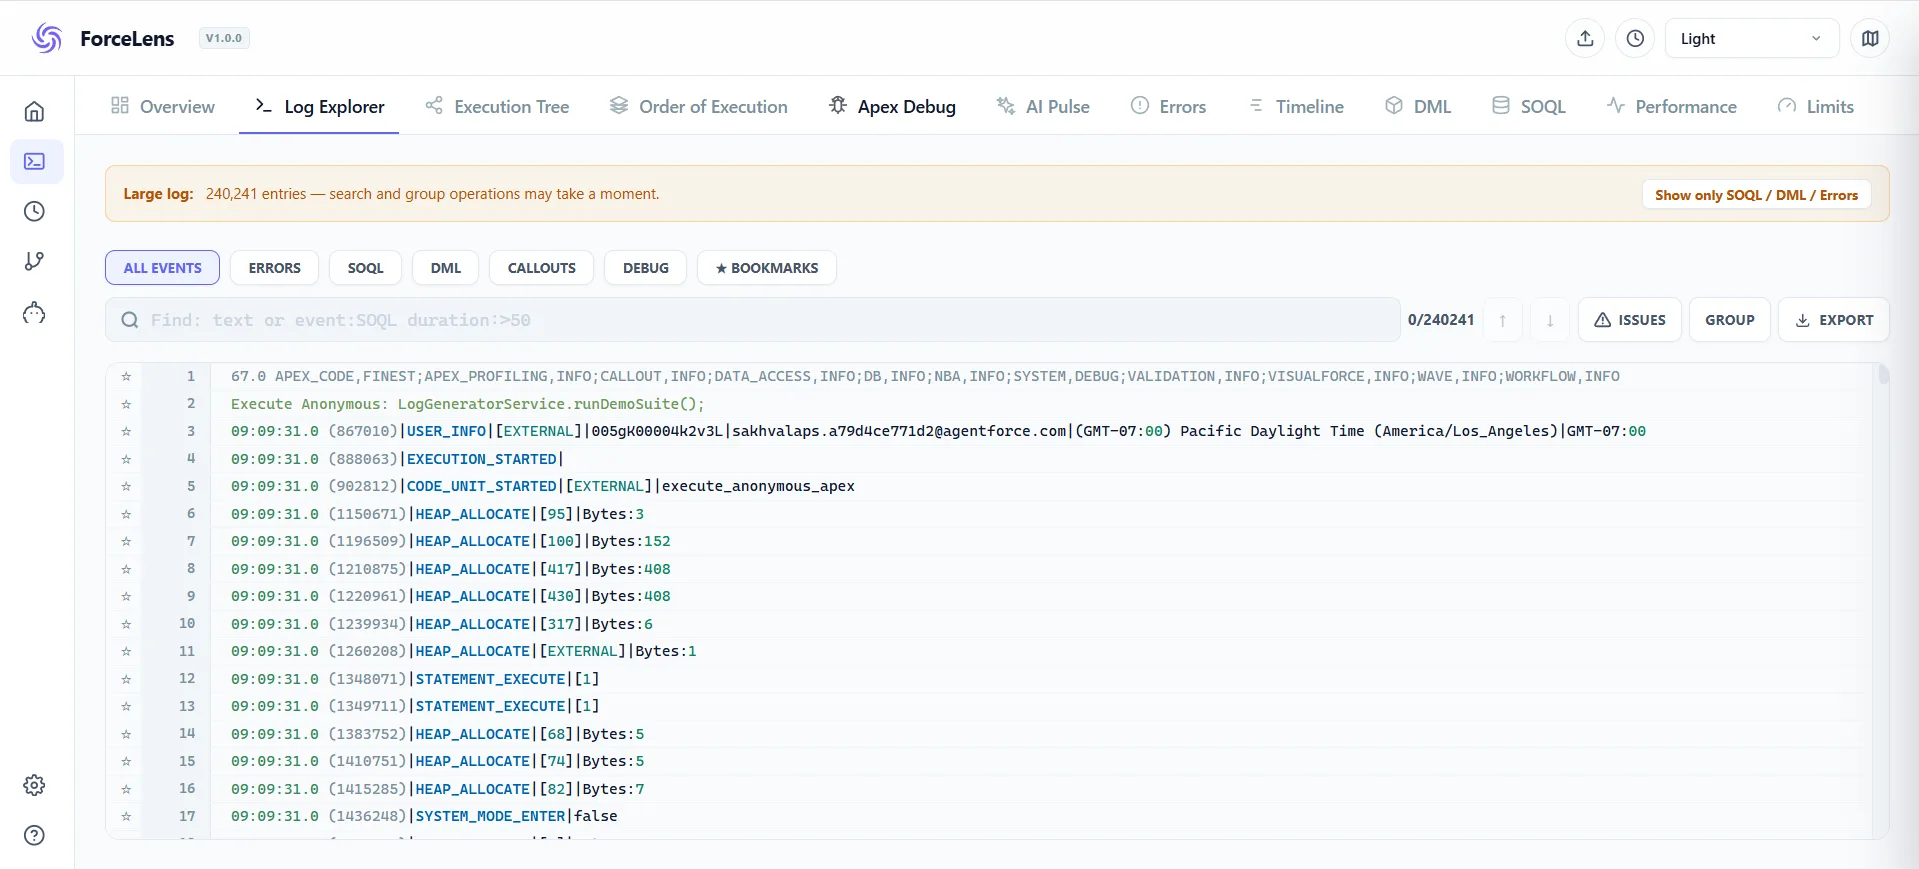1919x869 pixels.
Task: Click the V1.0.0 version badge
Action: click(224, 38)
